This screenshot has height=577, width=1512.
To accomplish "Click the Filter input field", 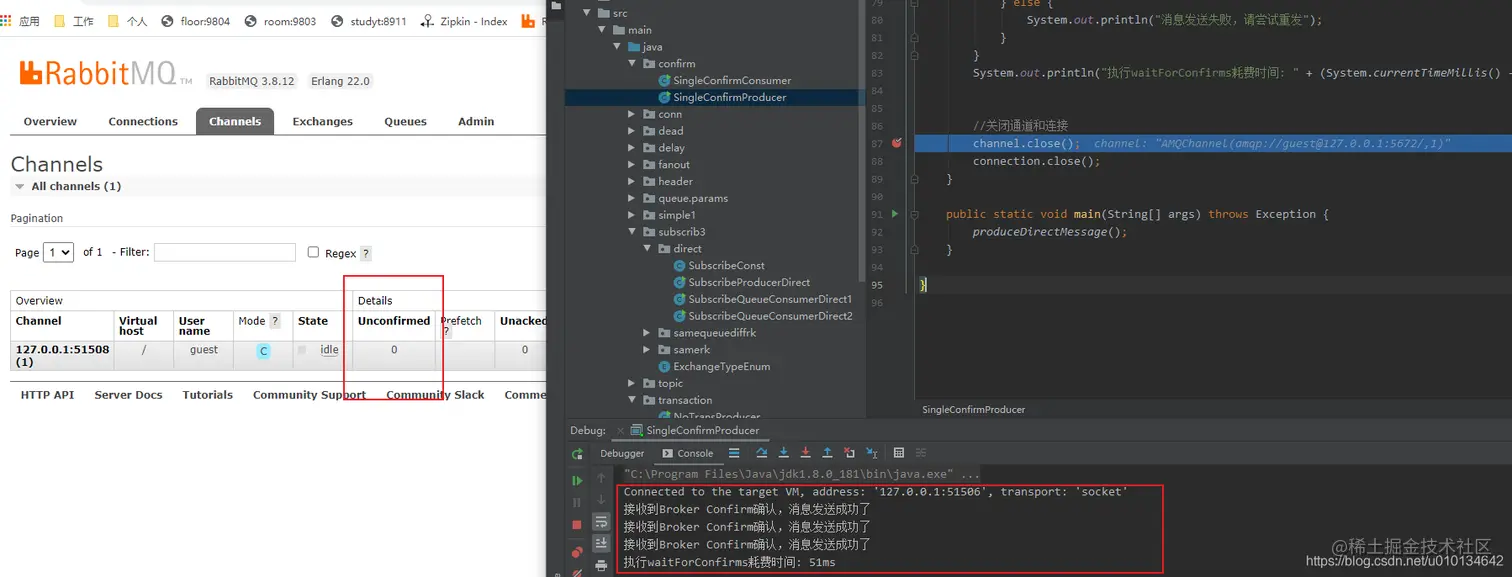I will [x=224, y=252].
